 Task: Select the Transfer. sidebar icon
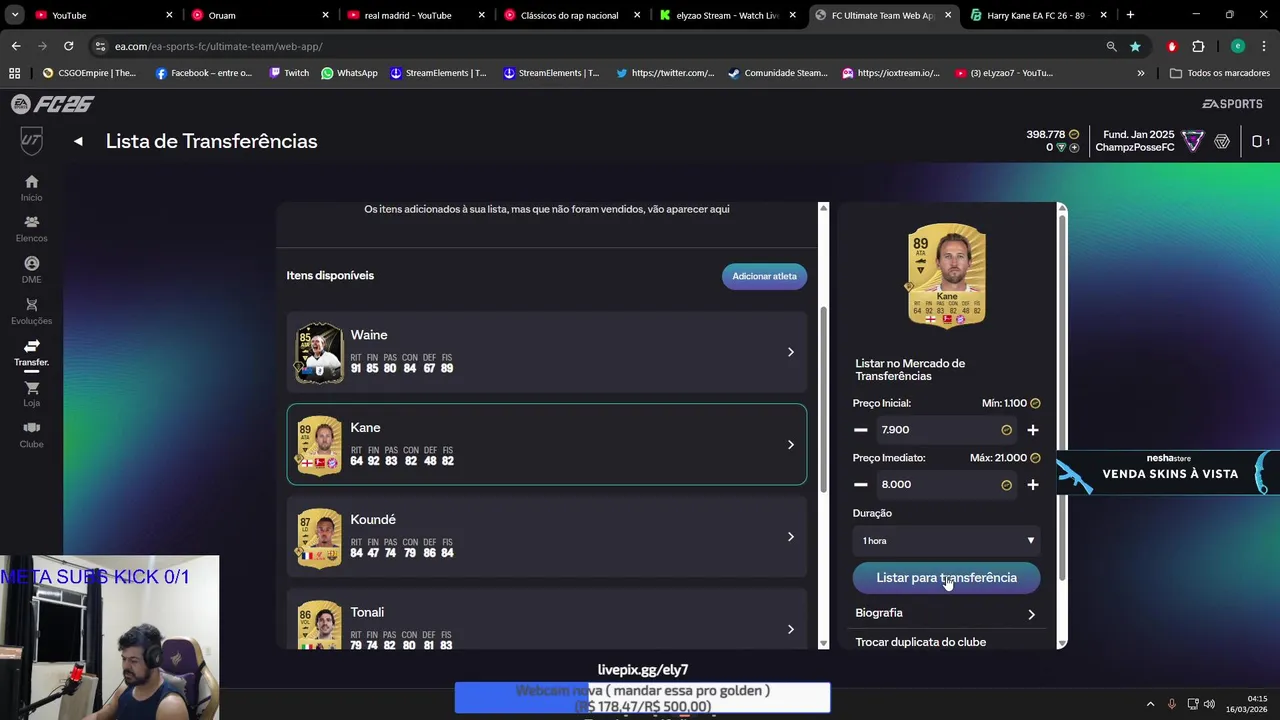click(31, 352)
